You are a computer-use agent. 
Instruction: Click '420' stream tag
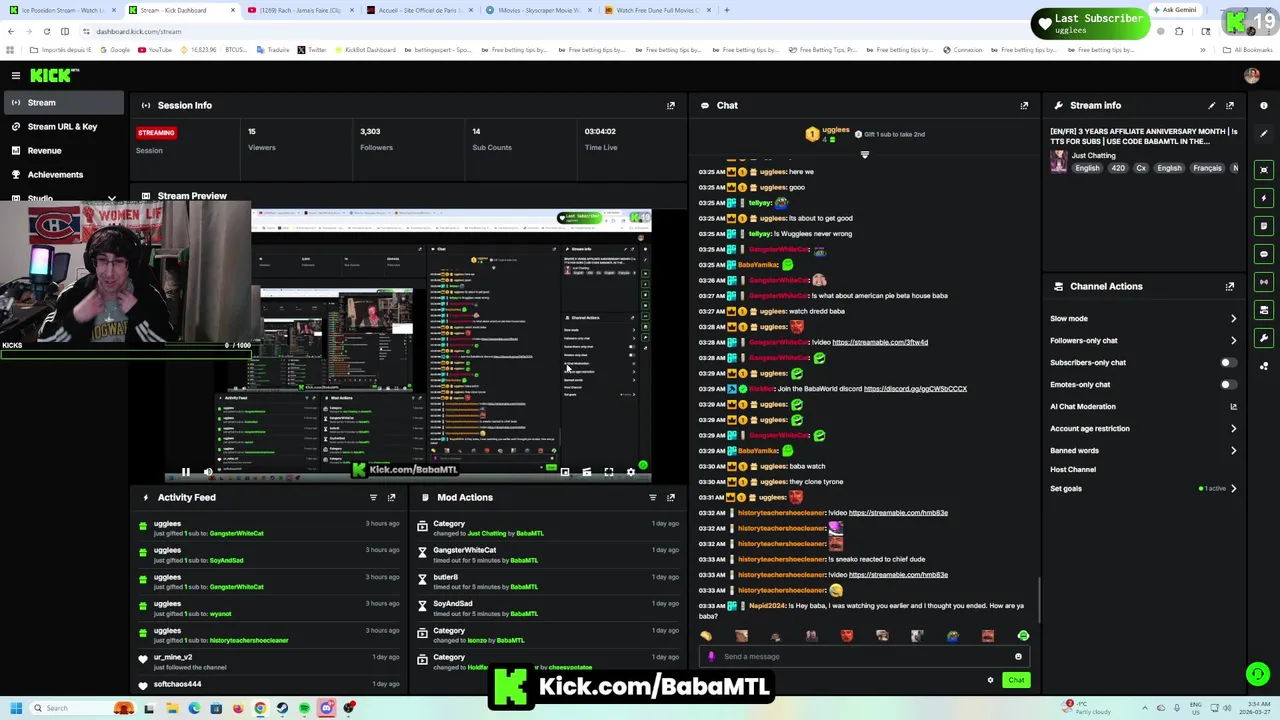click(1118, 168)
